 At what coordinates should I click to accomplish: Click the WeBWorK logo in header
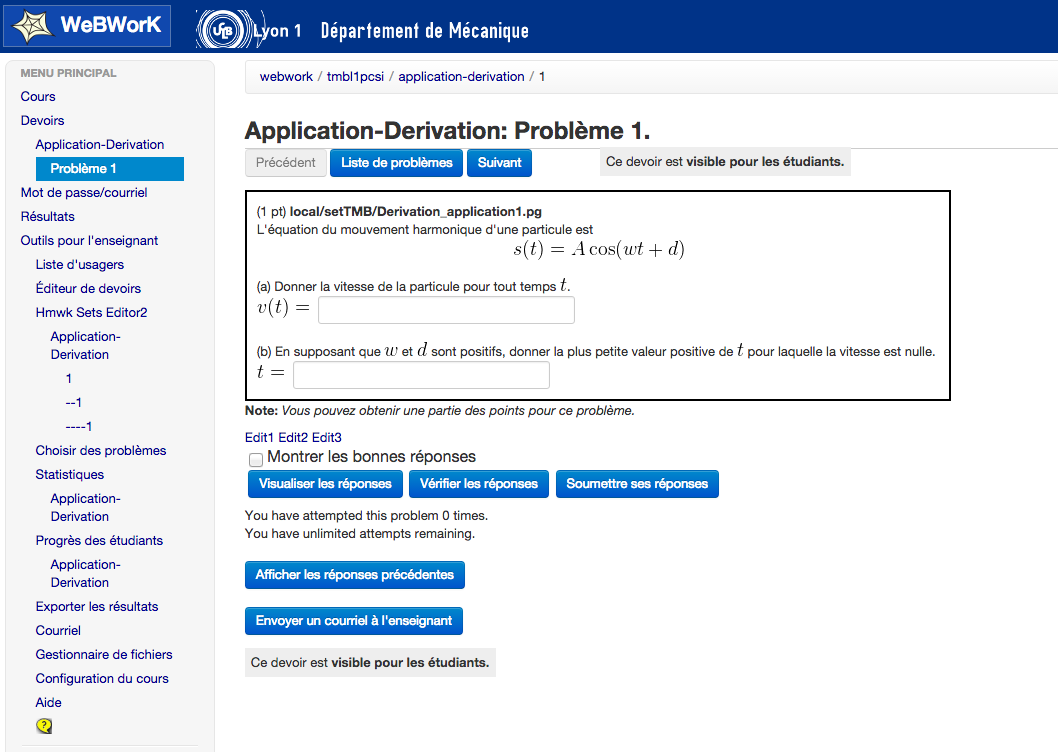point(87,26)
